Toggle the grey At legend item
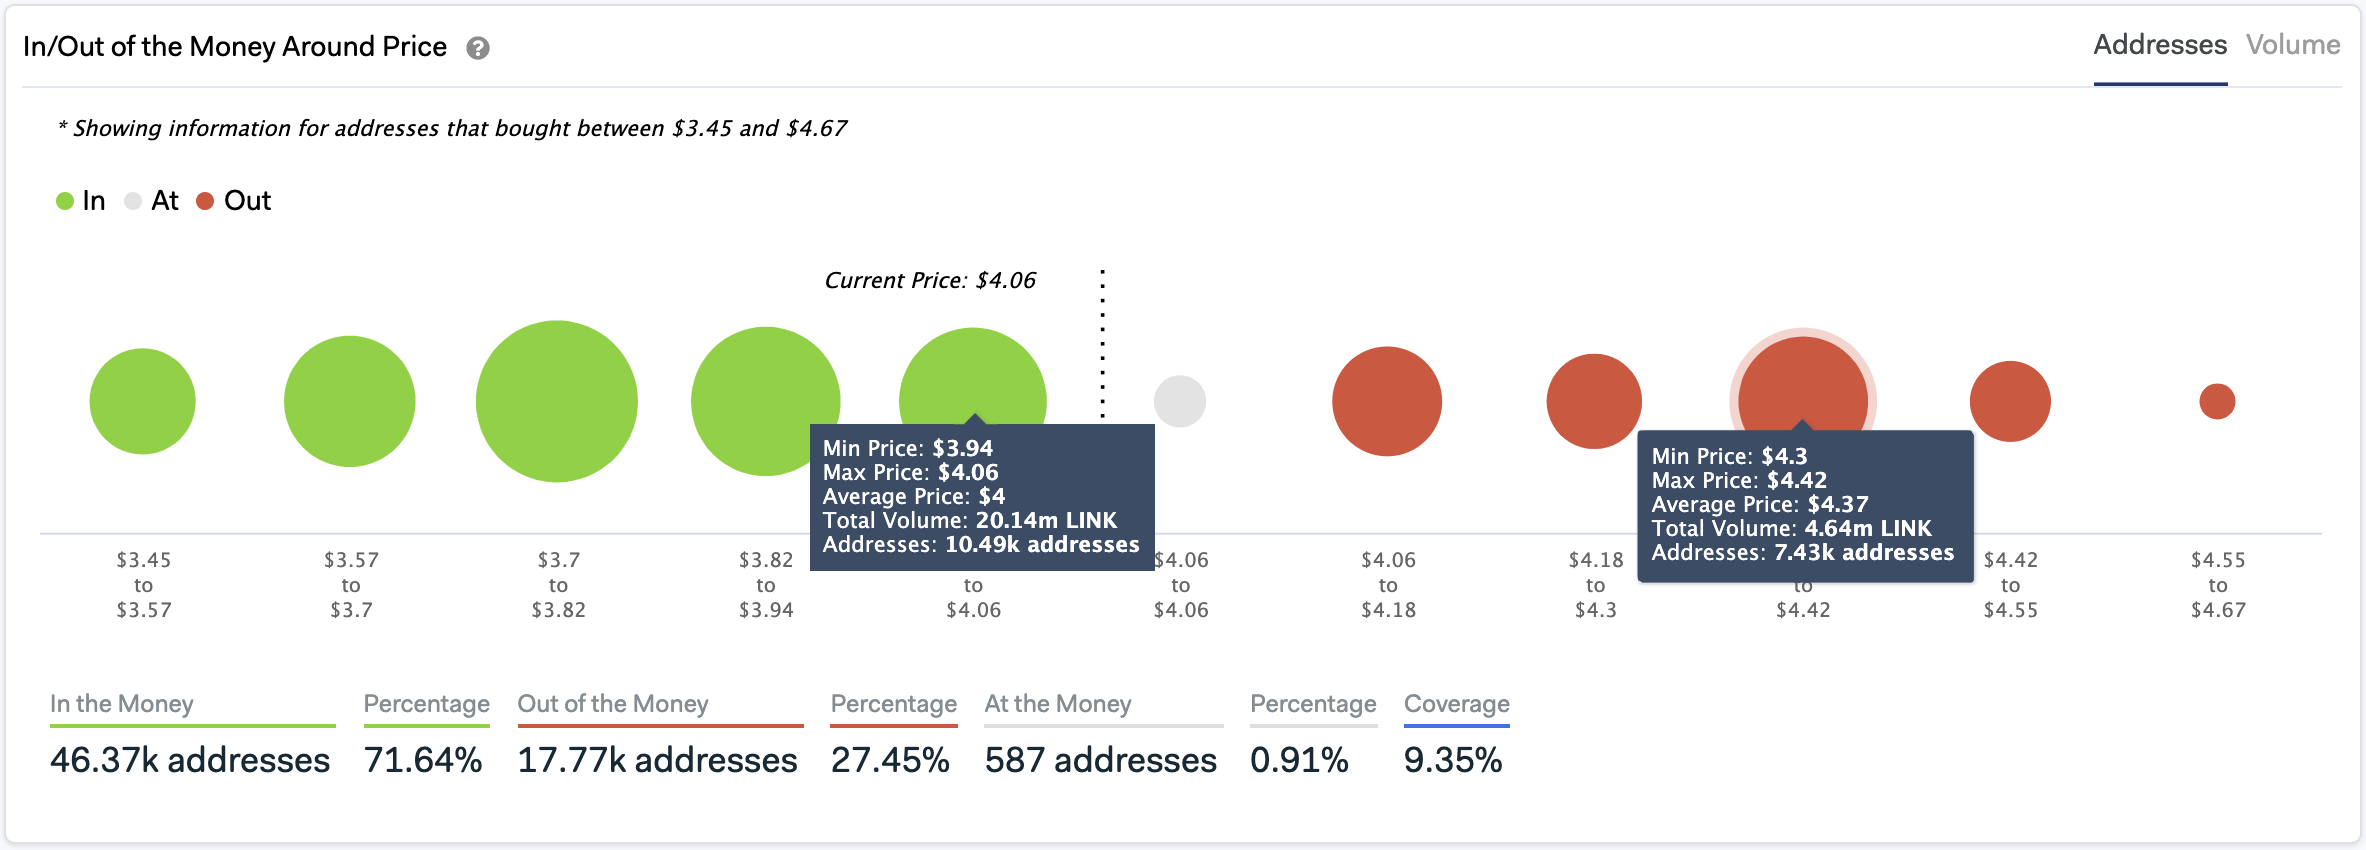The image size is (2366, 850). (152, 201)
